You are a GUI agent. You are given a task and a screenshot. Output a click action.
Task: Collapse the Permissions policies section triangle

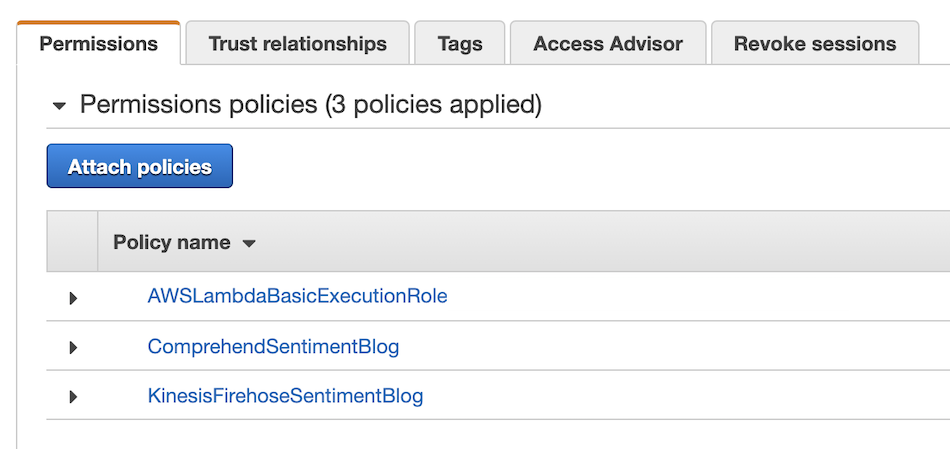(59, 105)
